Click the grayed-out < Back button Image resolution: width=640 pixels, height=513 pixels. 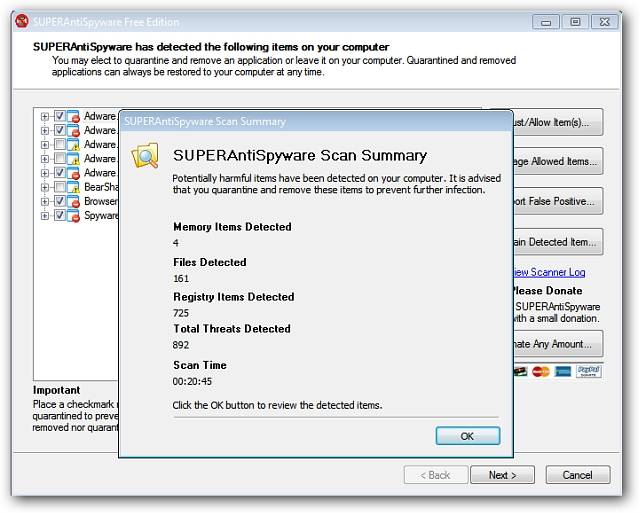[436, 475]
